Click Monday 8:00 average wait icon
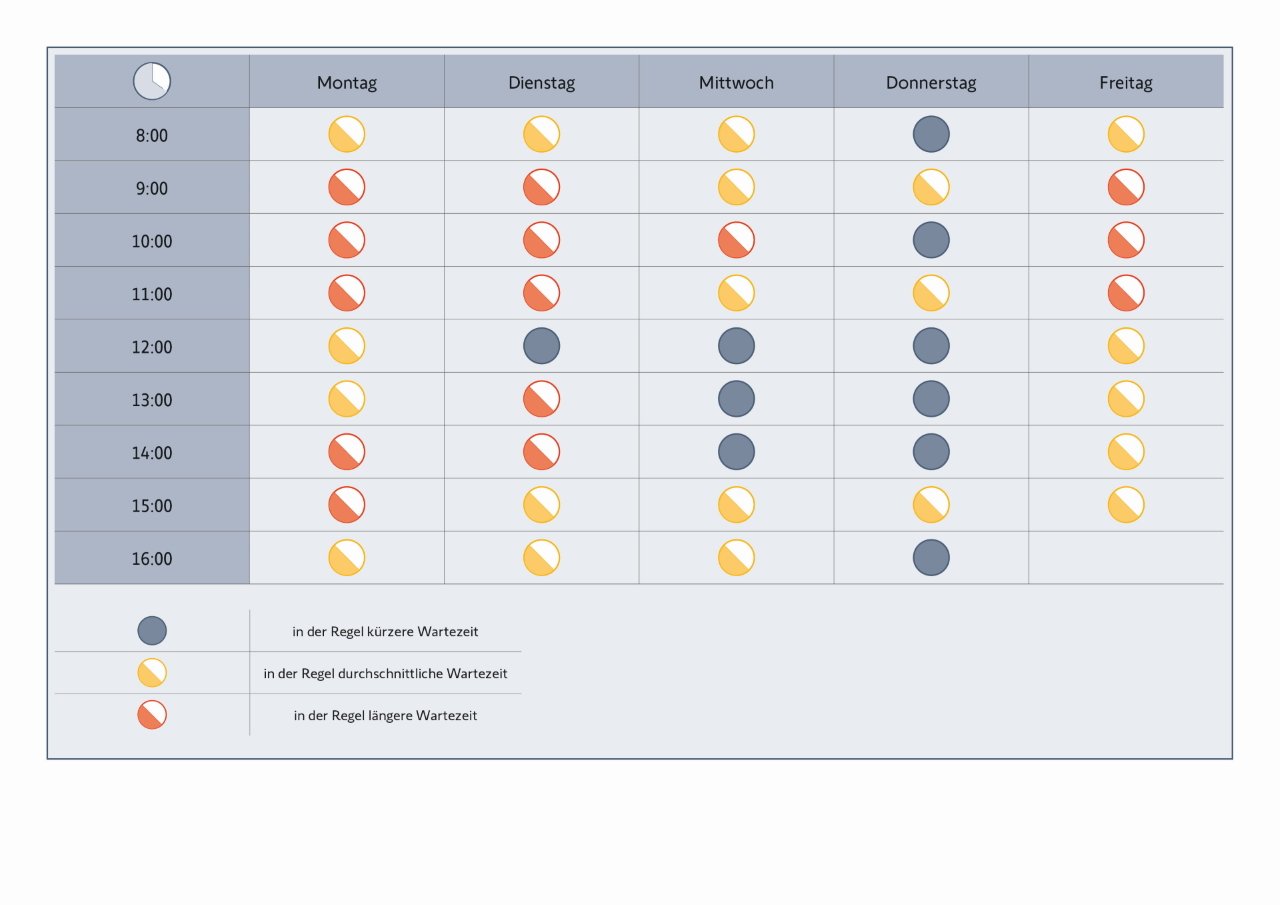Image resolution: width=1280 pixels, height=905 pixels. pos(347,134)
